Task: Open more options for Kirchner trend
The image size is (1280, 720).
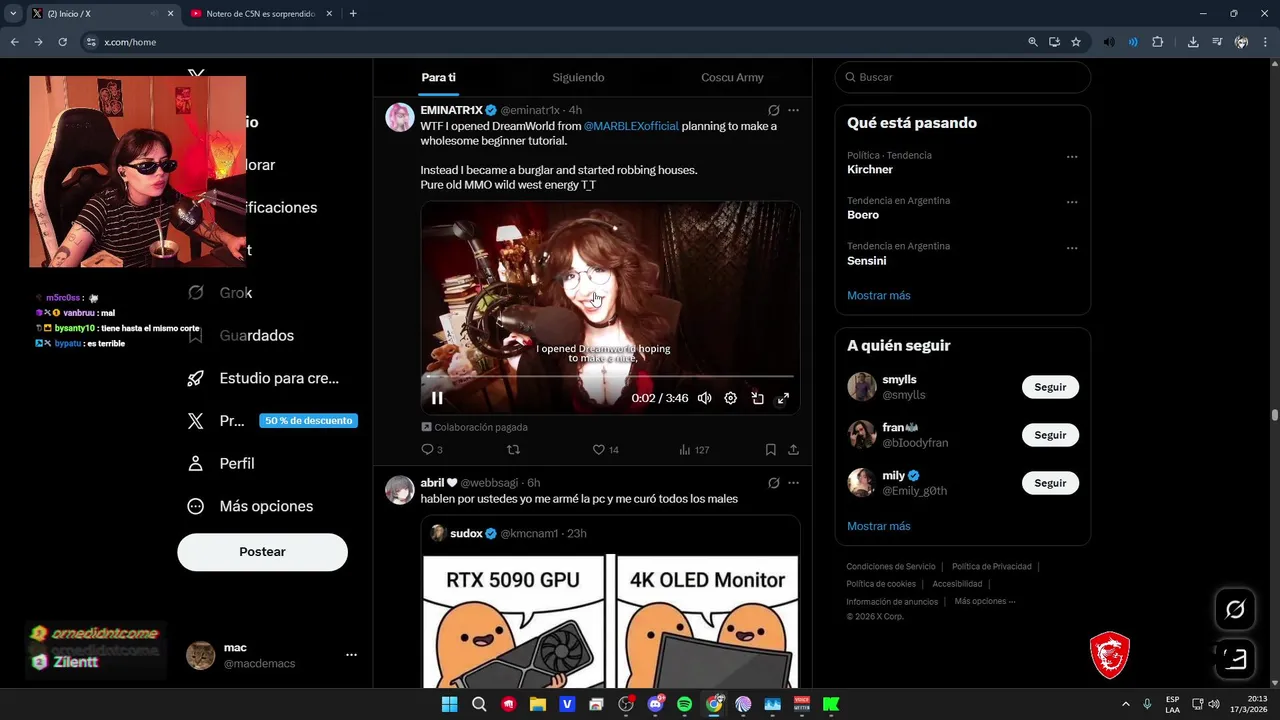Action: (x=1072, y=157)
